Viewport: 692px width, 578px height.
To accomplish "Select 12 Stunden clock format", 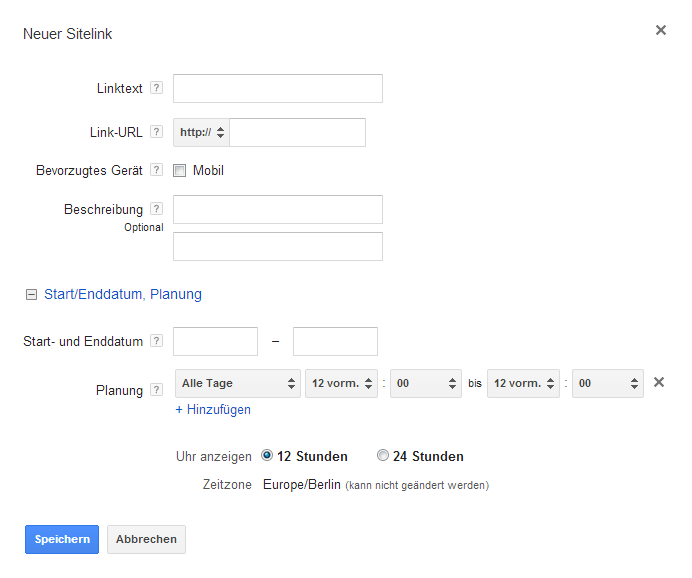I will coord(267,456).
